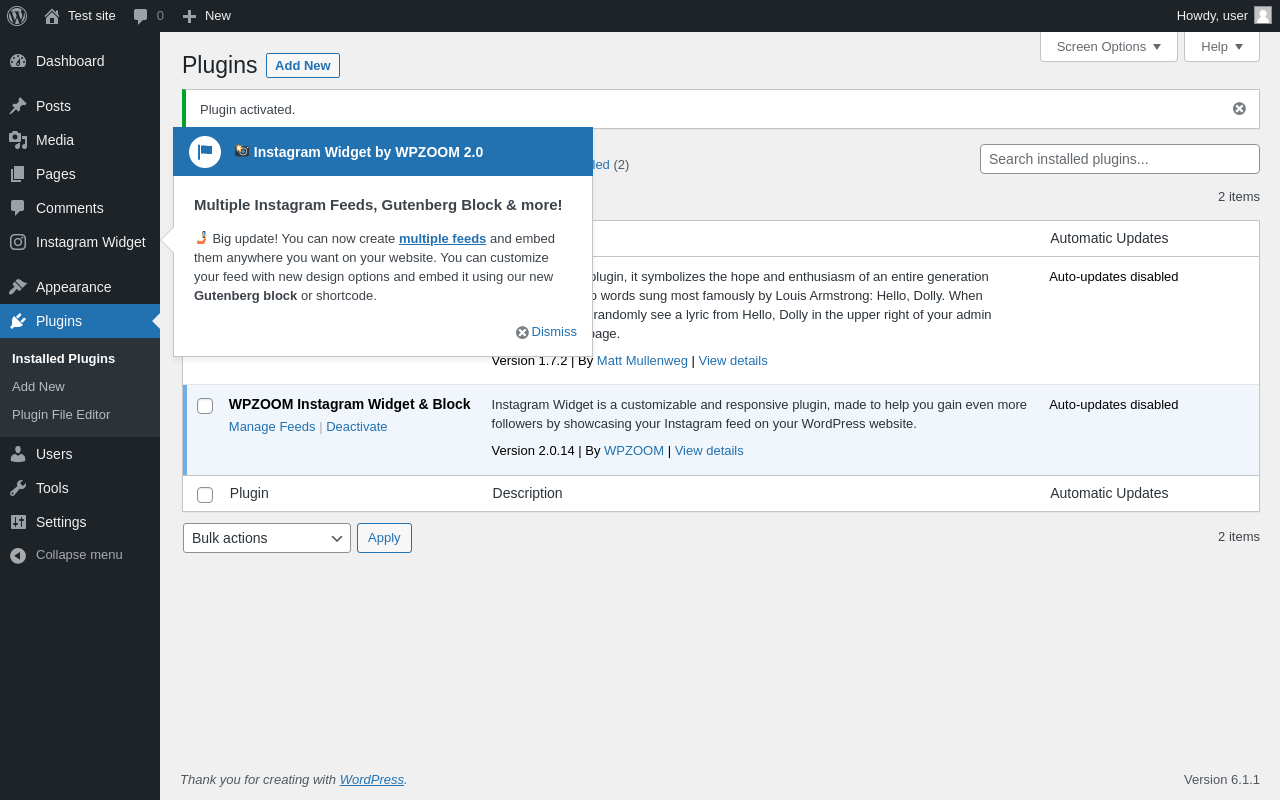
Task: Click the Deactivate link for WPZOOM plugin
Action: (x=357, y=426)
